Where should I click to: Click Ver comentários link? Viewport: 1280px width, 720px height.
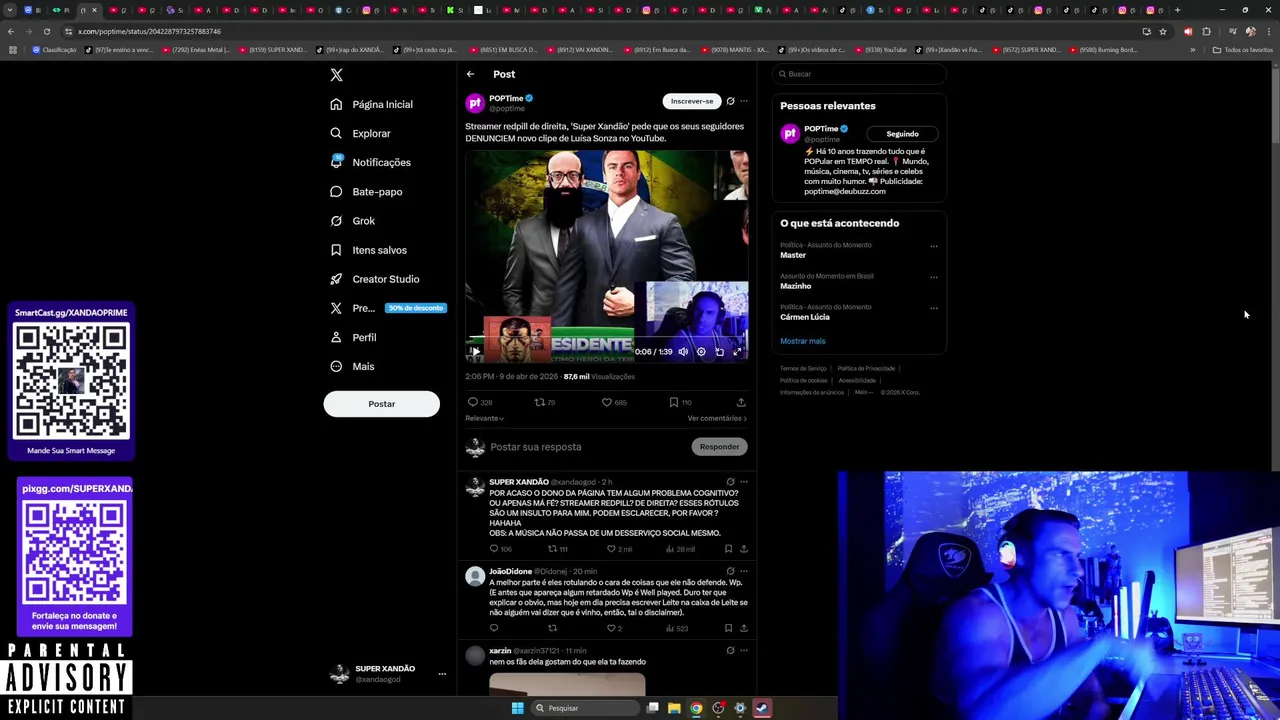coord(717,418)
